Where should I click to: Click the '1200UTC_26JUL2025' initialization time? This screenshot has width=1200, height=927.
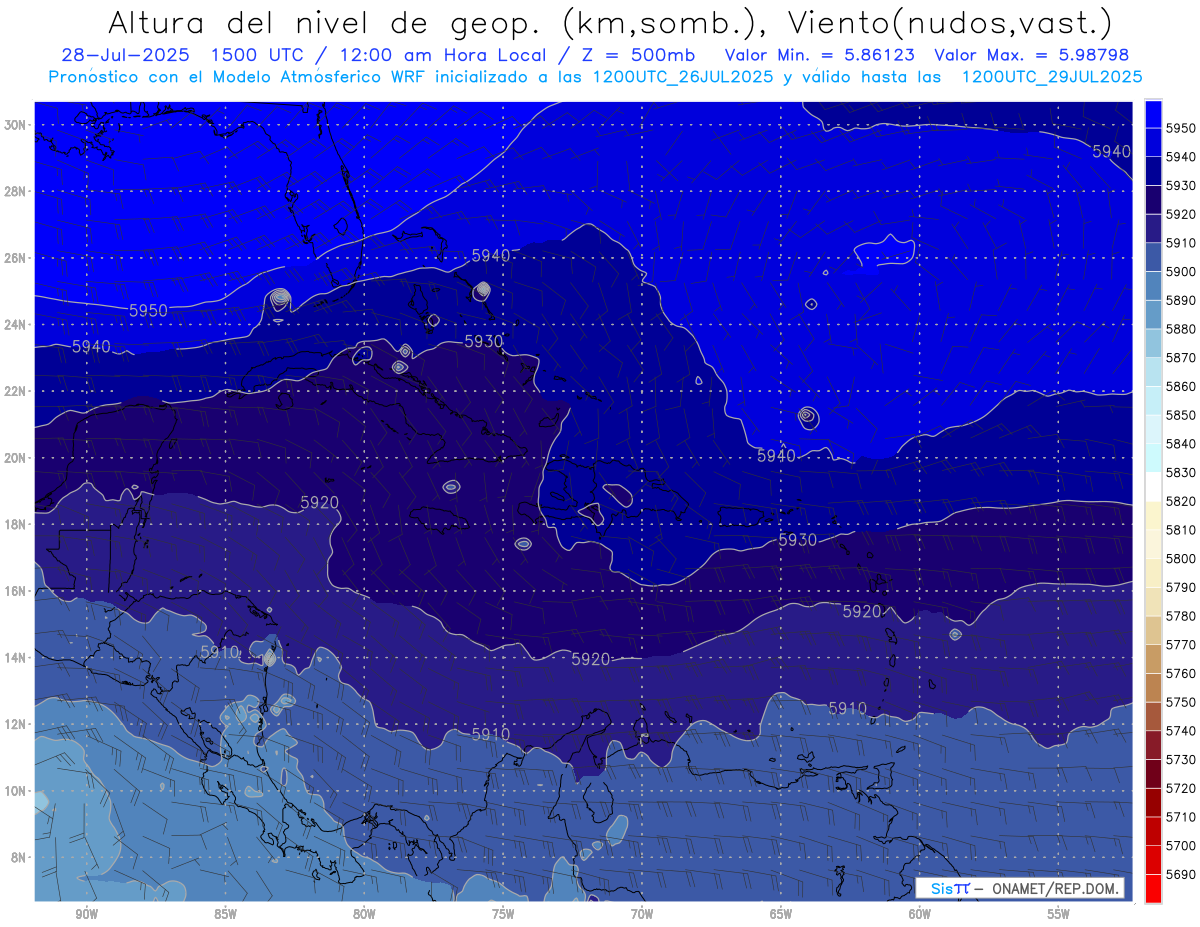[682, 76]
